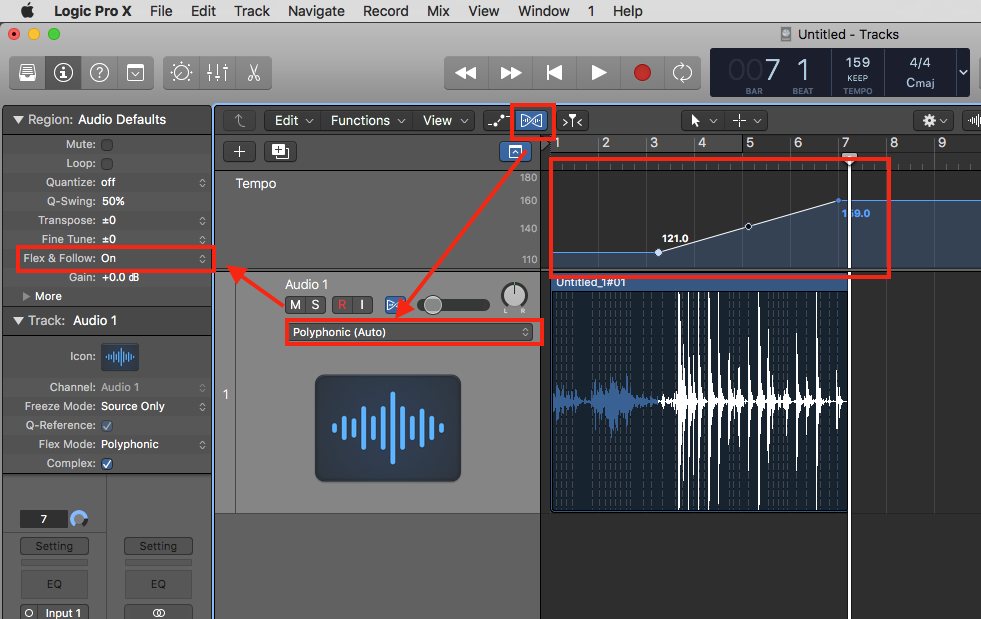This screenshot has height=619, width=981.
Task: Add new track with plus button
Action: click(x=239, y=151)
